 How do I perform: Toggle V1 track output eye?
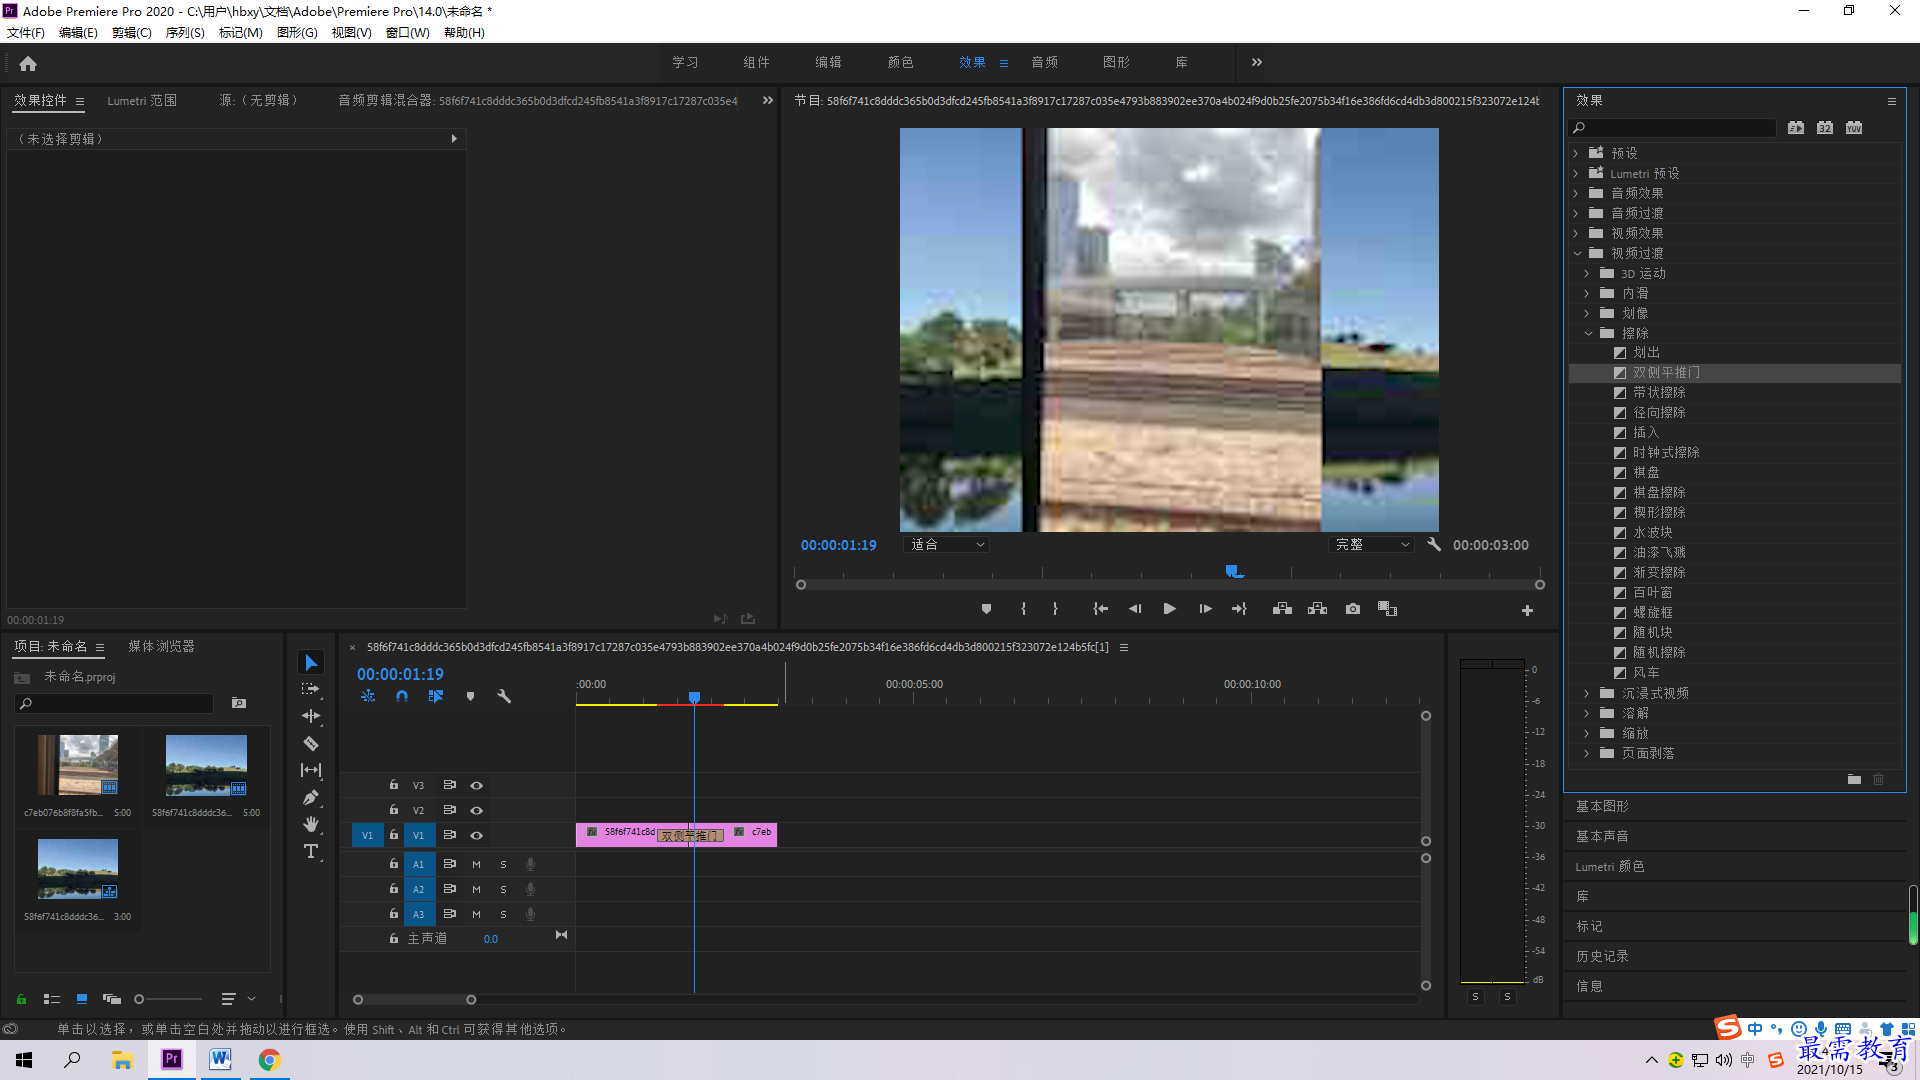tap(477, 835)
